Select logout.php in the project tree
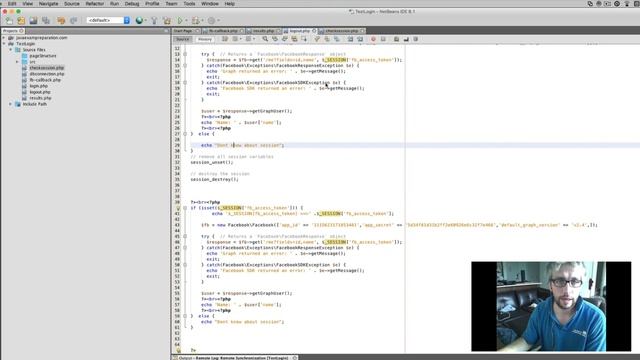Viewport: 640px width, 360px height. [40, 92]
